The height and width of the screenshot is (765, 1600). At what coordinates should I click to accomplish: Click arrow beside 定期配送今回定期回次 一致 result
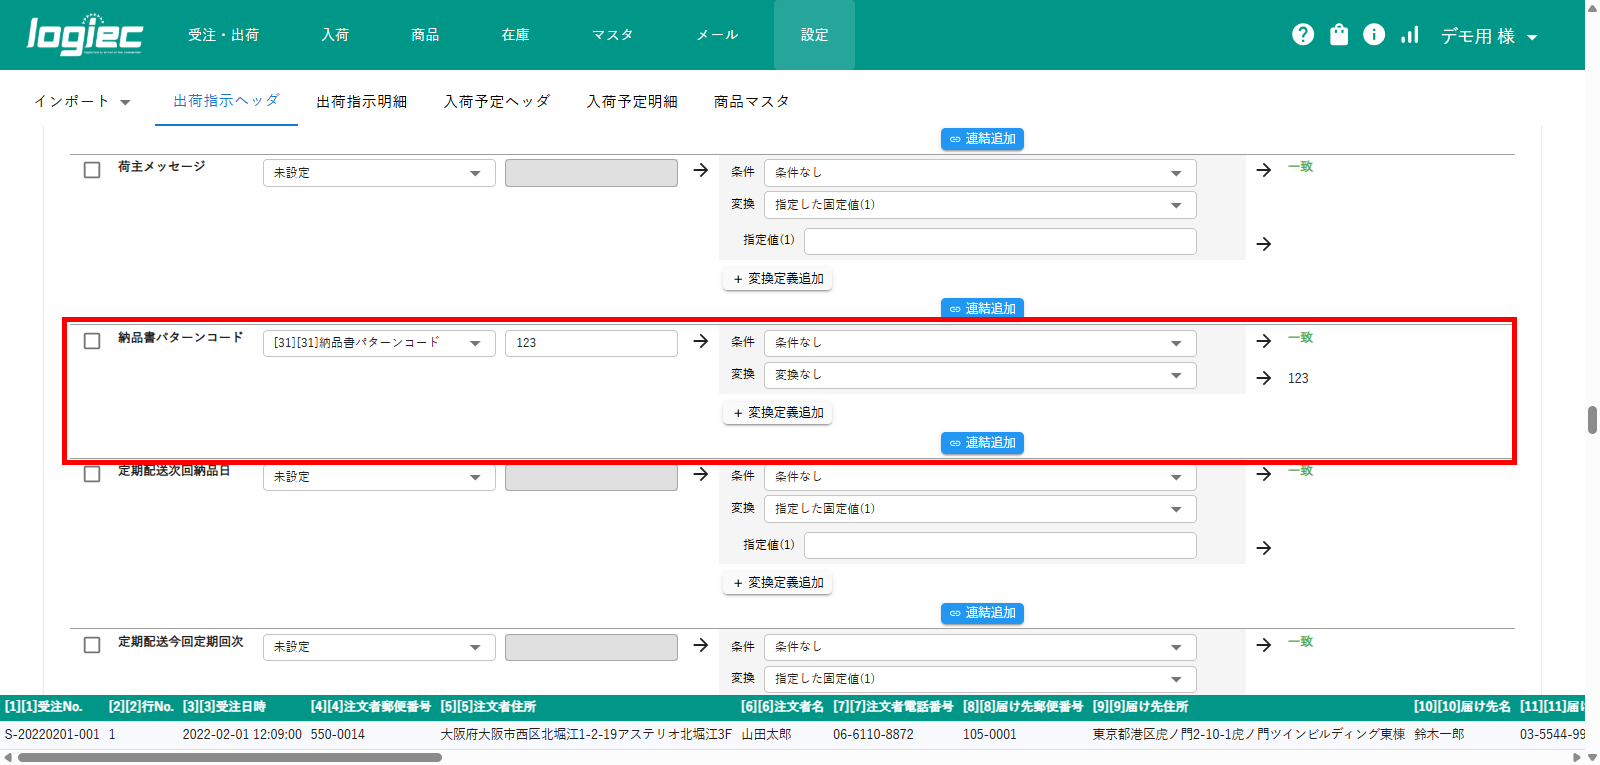pyautogui.click(x=1264, y=645)
